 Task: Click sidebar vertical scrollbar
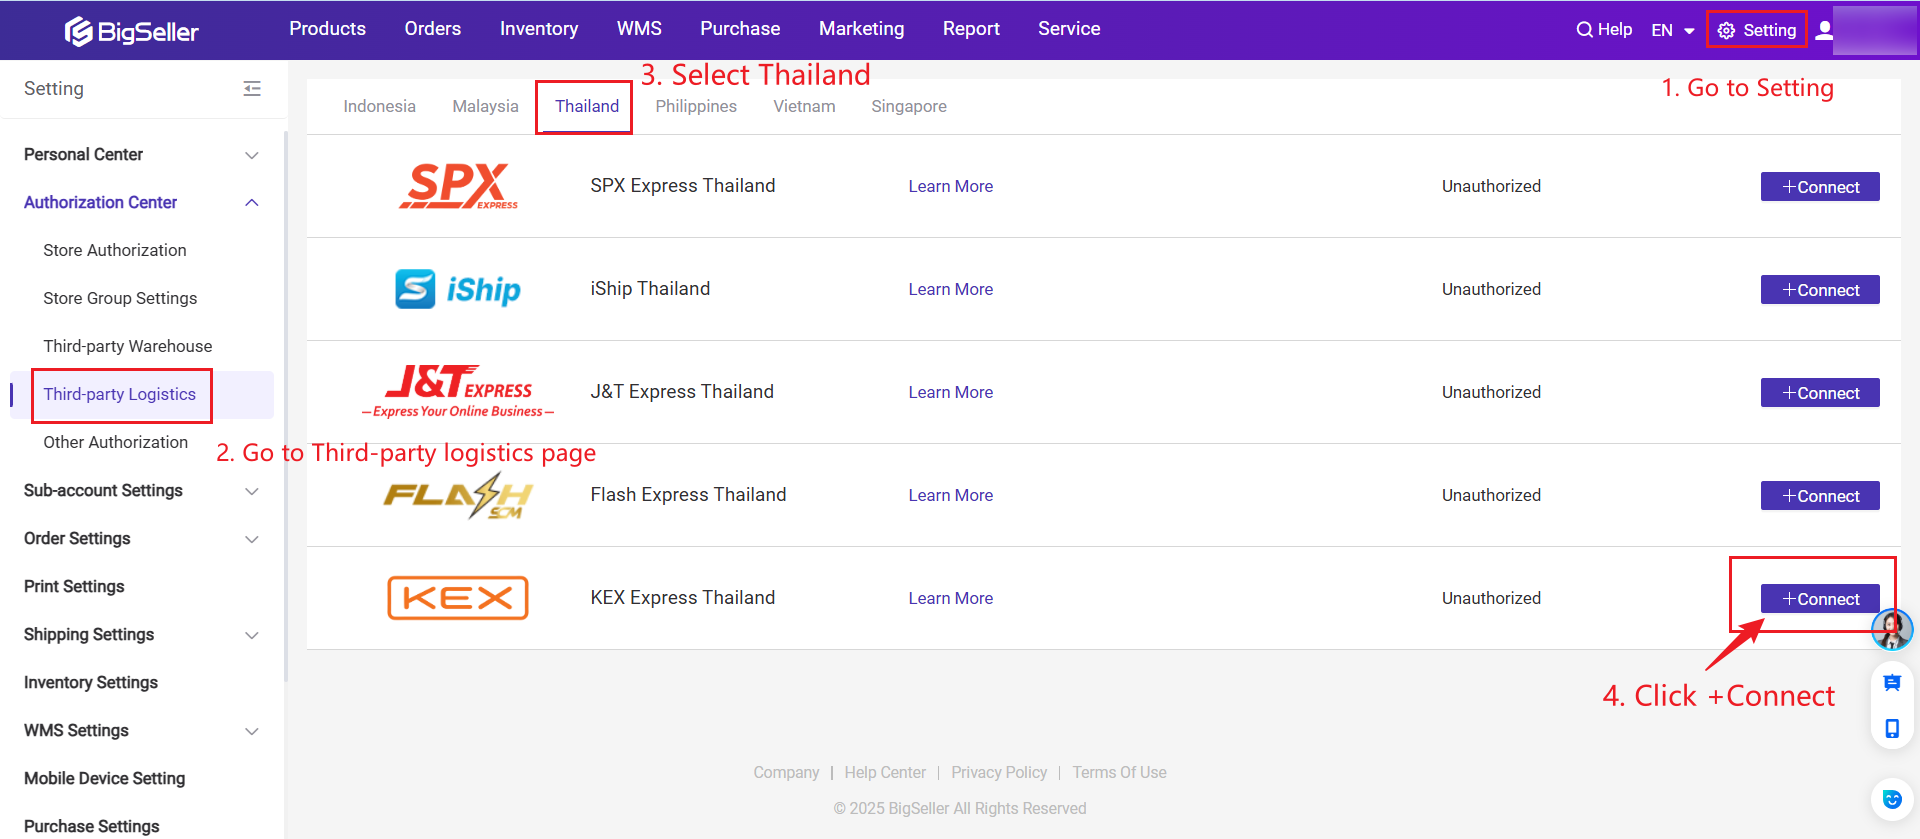pyautogui.click(x=286, y=405)
